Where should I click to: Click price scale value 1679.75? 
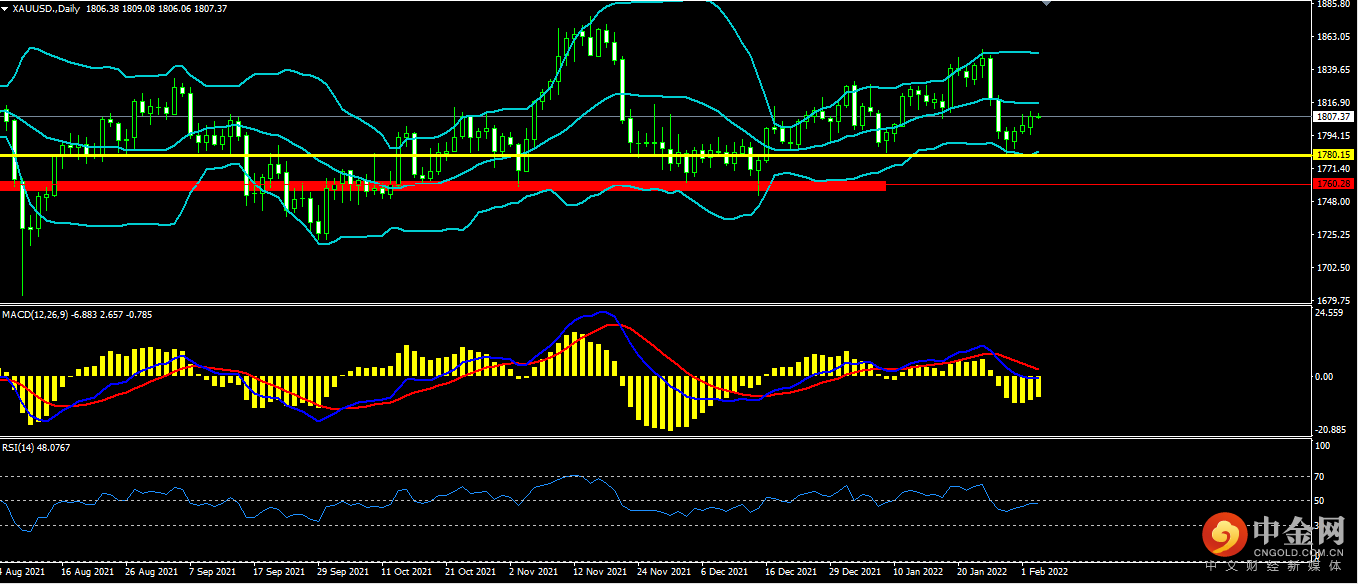point(1335,300)
